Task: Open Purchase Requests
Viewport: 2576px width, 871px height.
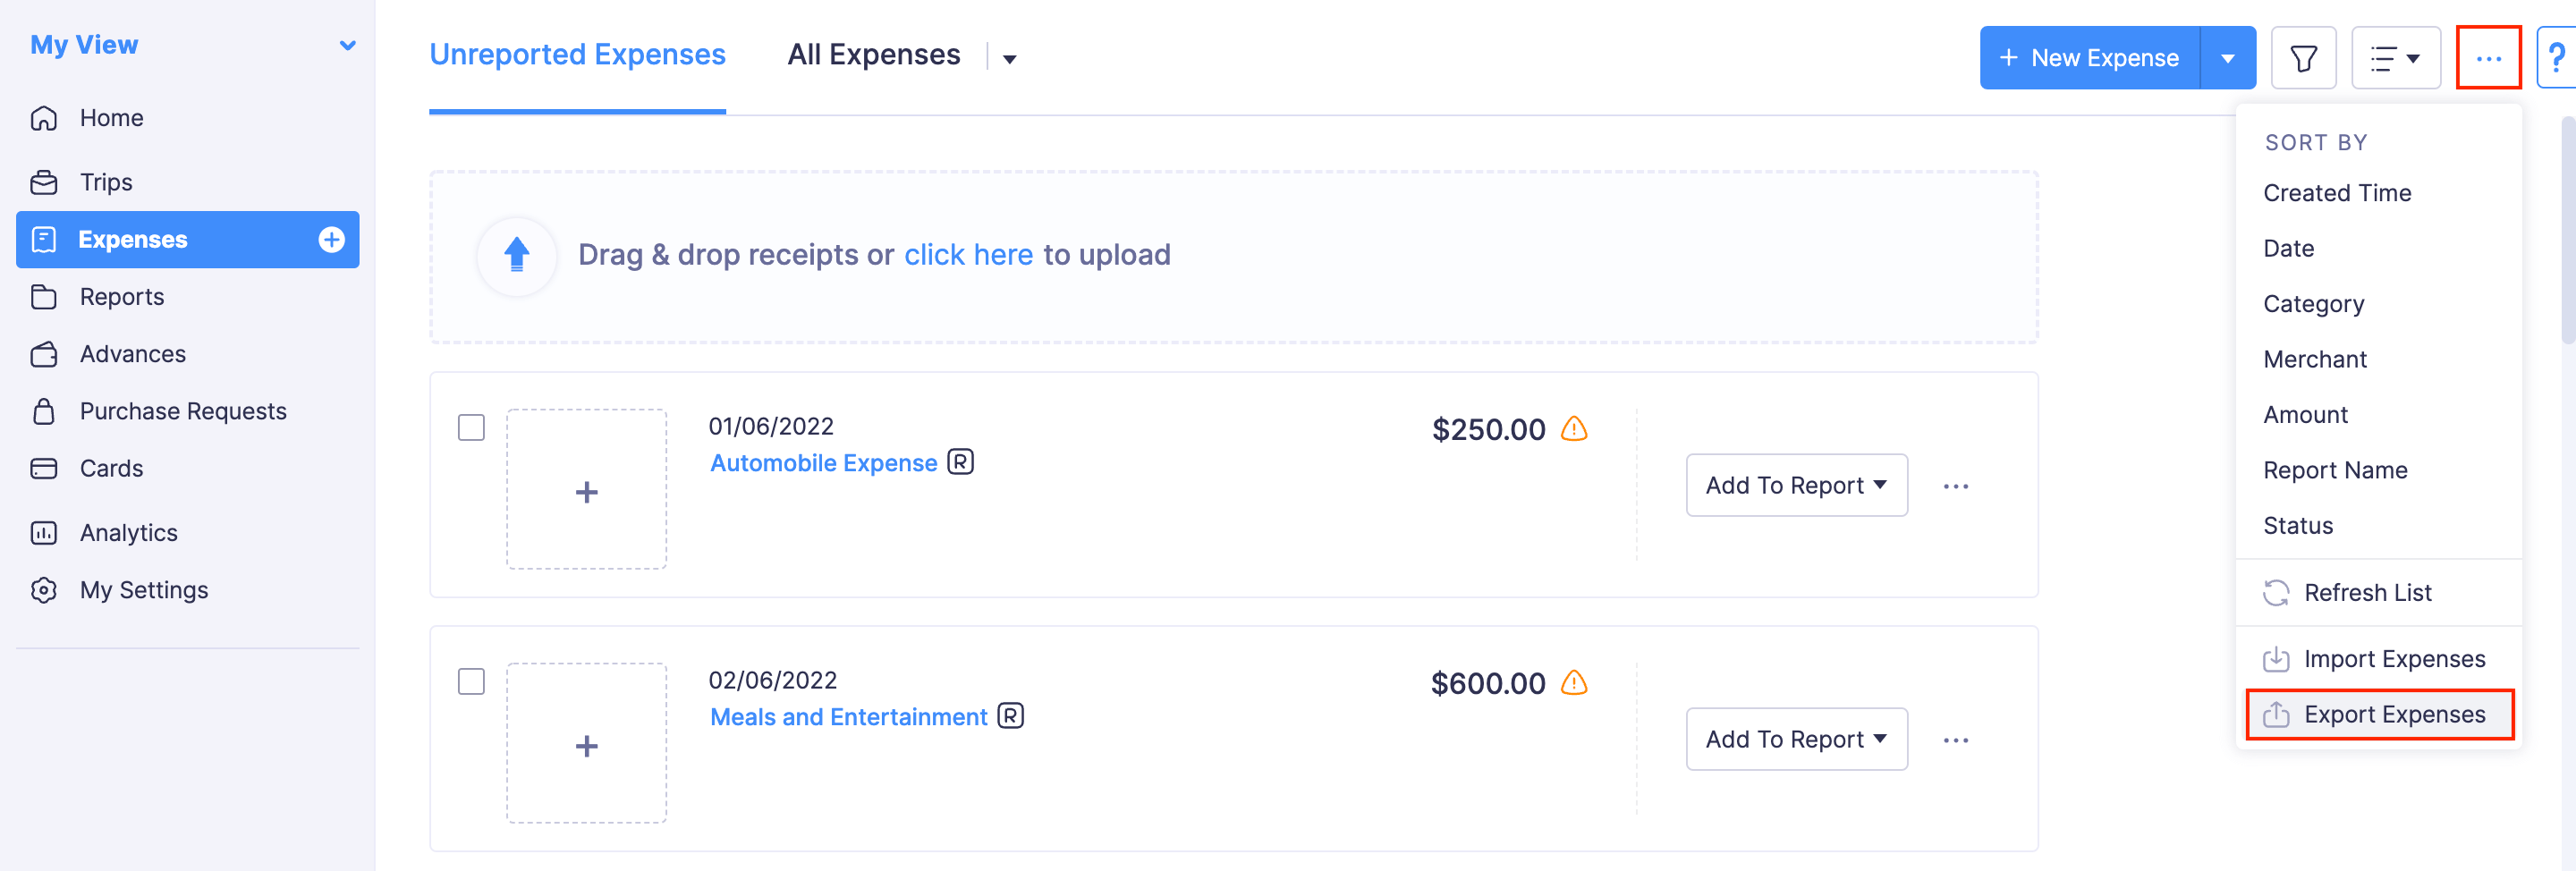Action: (x=182, y=410)
